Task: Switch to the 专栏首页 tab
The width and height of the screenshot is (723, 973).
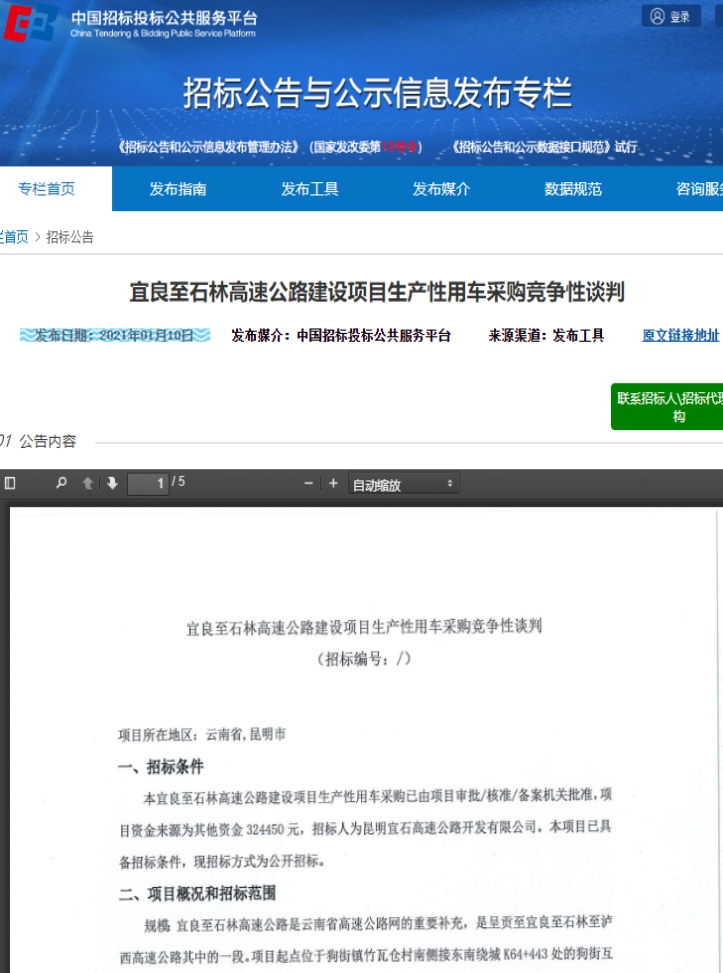Action: tap(47, 189)
